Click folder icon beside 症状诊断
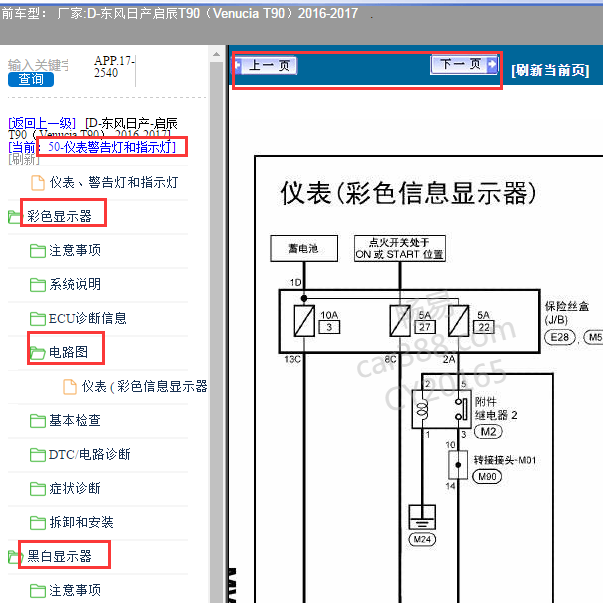The height and width of the screenshot is (603, 603). coord(38,489)
